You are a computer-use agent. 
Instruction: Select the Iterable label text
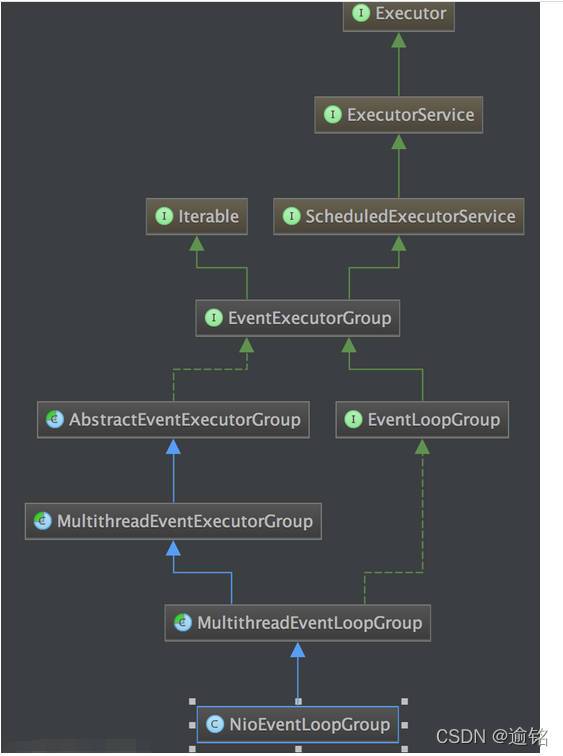pyautogui.click(x=209, y=216)
